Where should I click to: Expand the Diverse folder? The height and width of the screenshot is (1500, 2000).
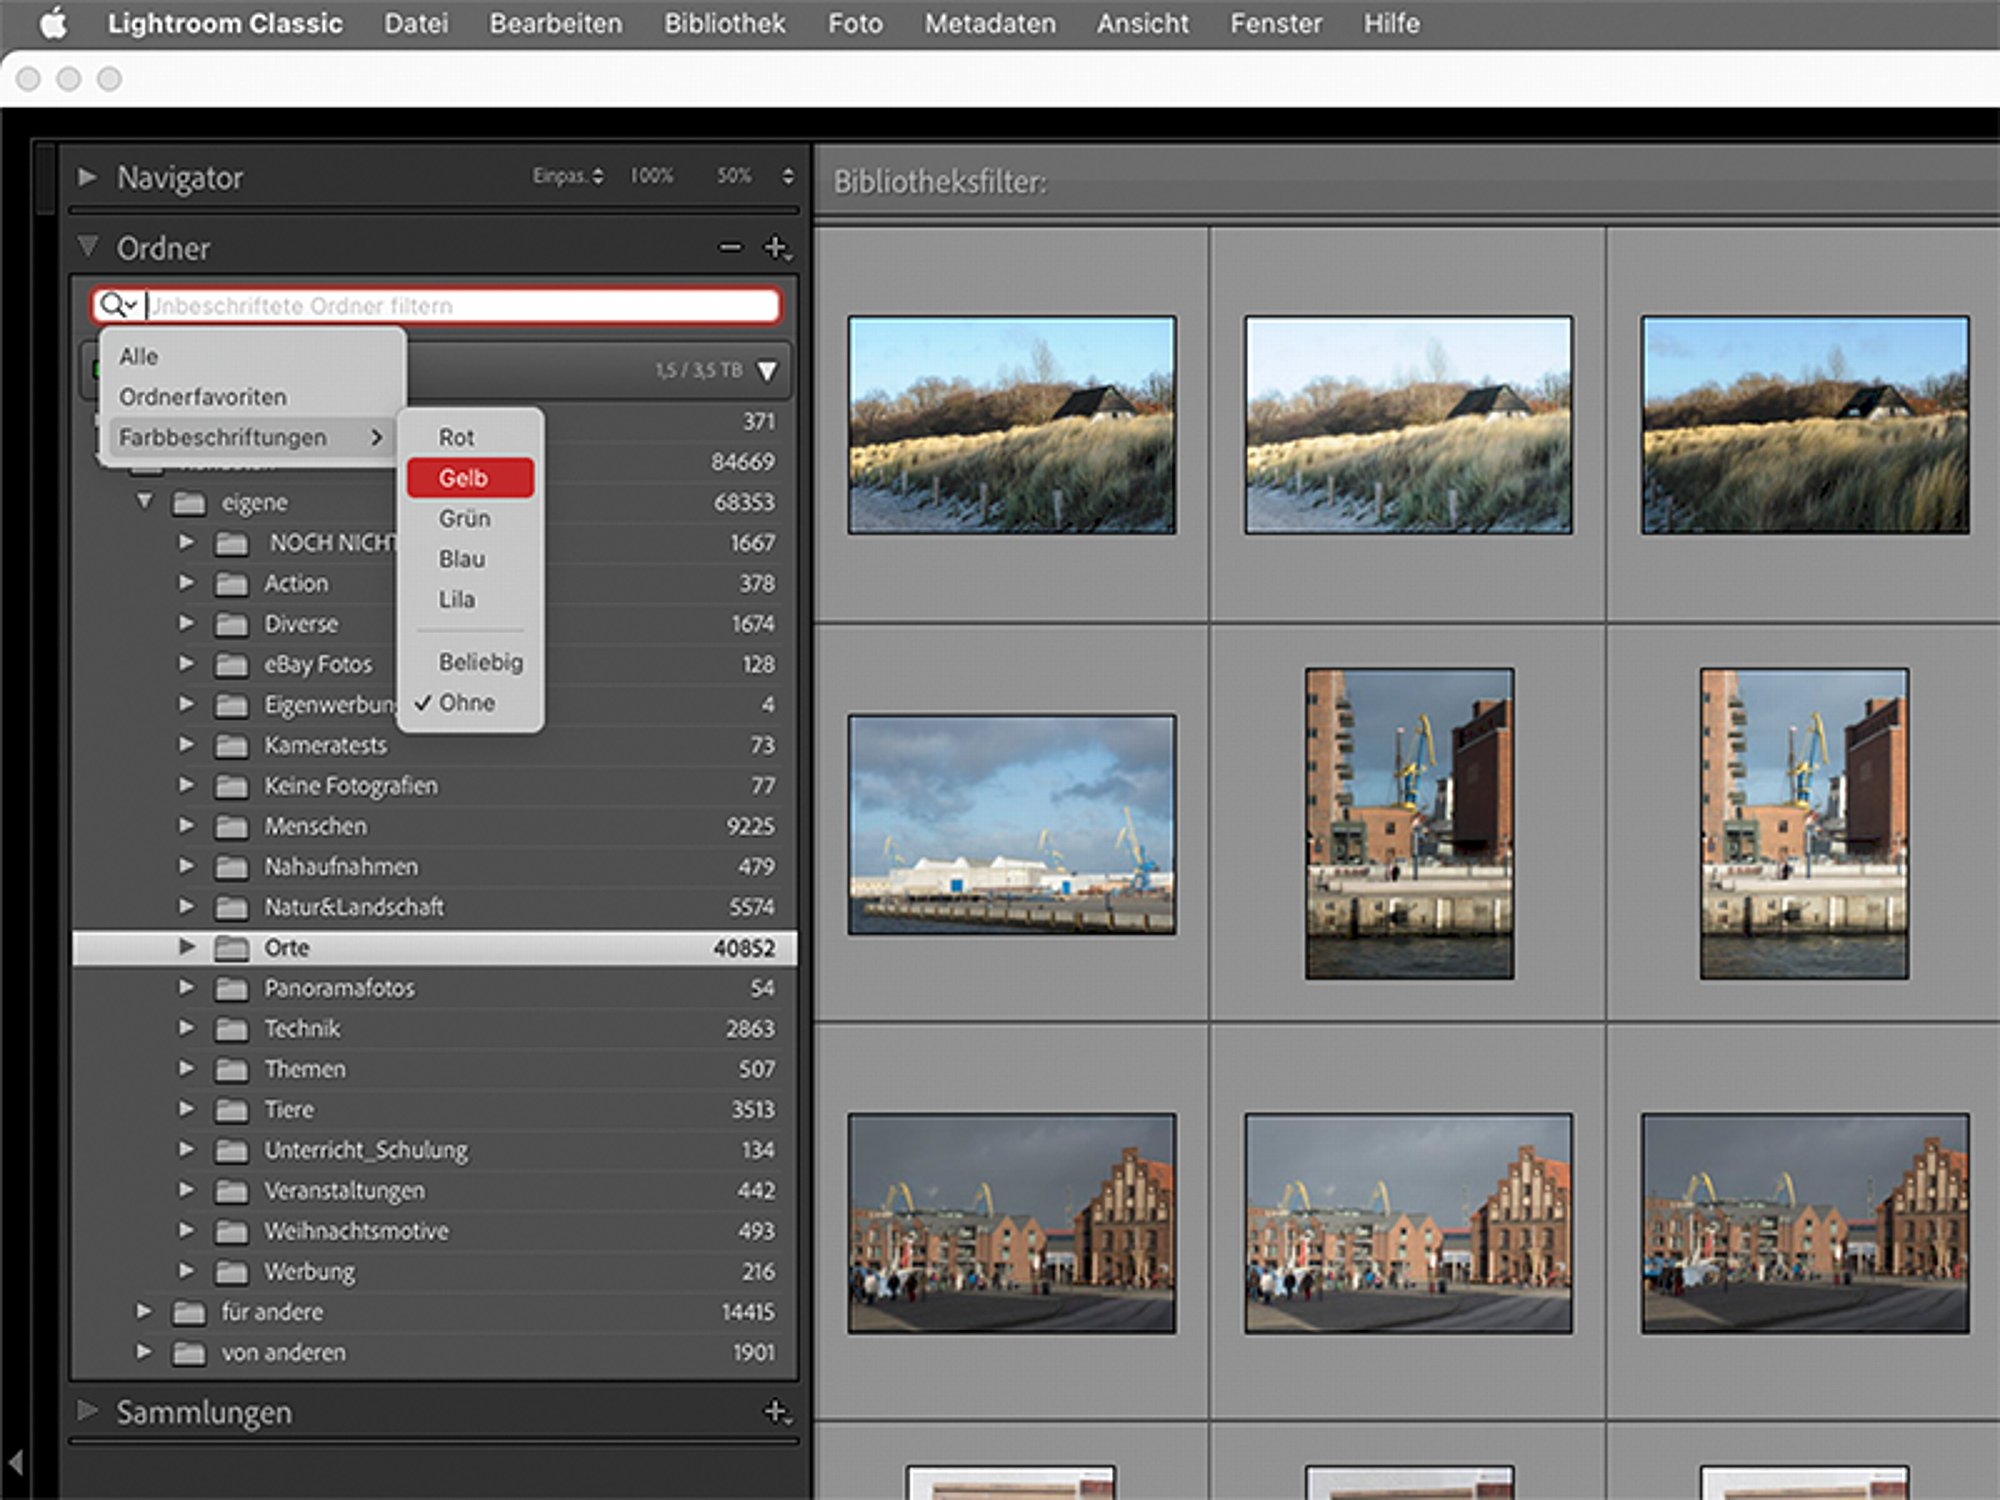[x=186, y=622]
